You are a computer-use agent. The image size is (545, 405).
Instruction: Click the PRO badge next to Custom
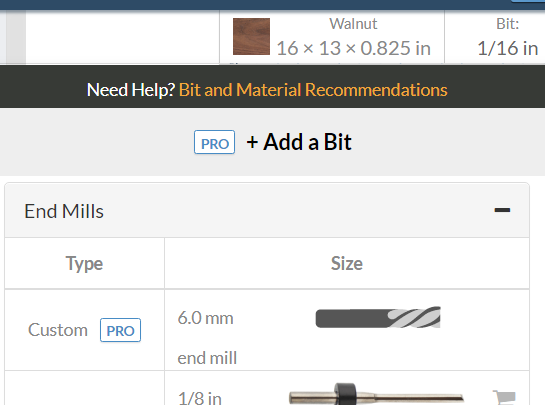point(120,330)
